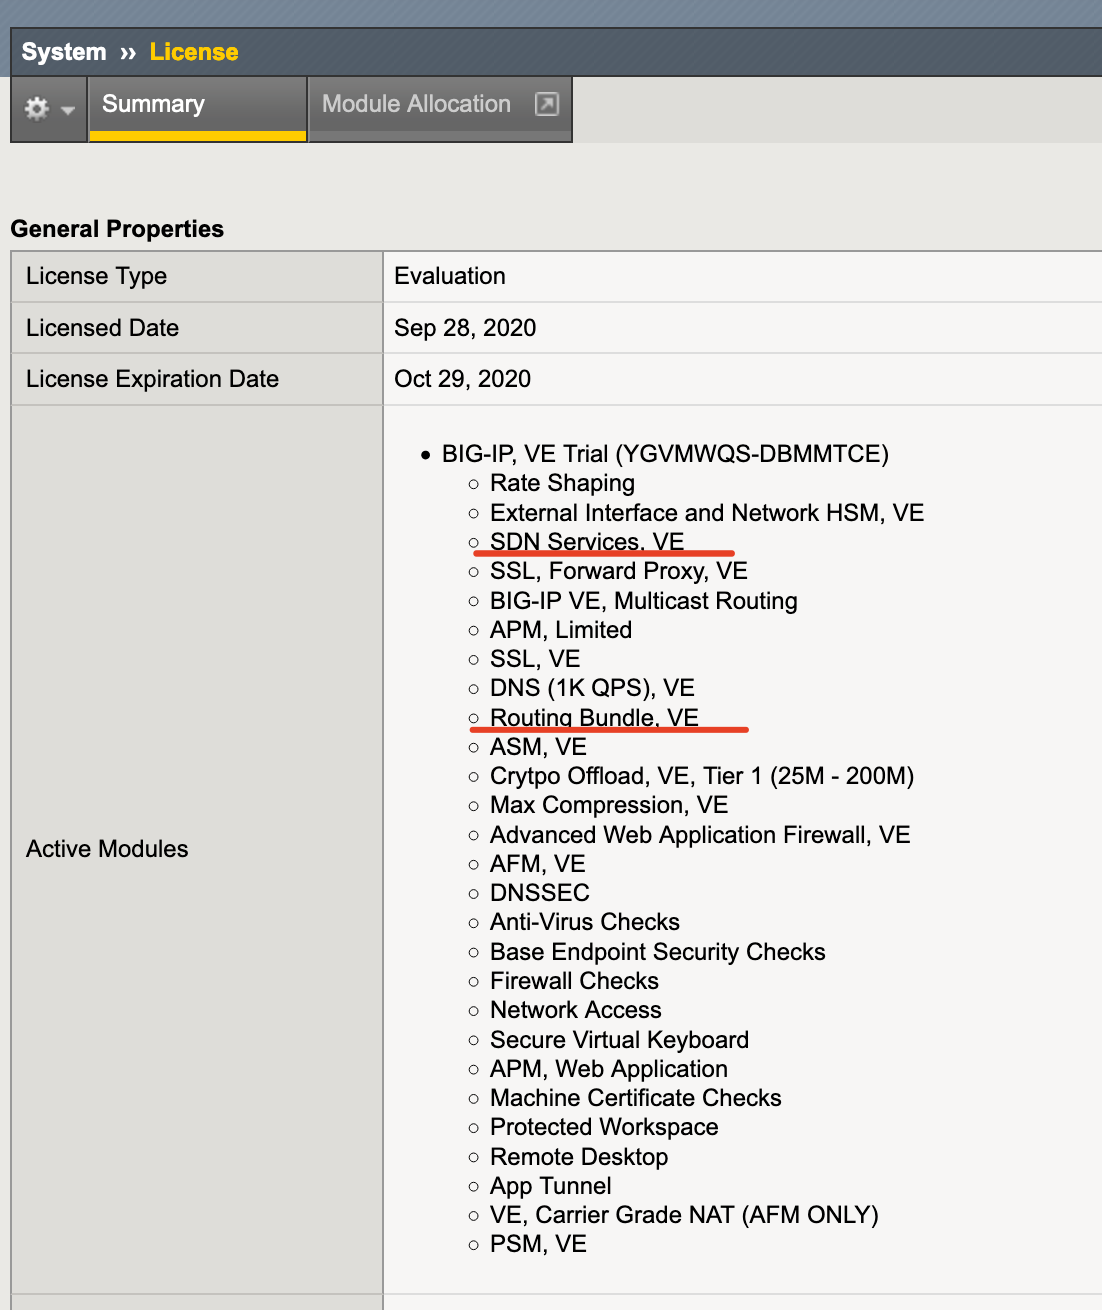The width and height of the screenshot is (1102, 1310).
Task: Click the Max Compression, VE module
Action: [609, 805]
